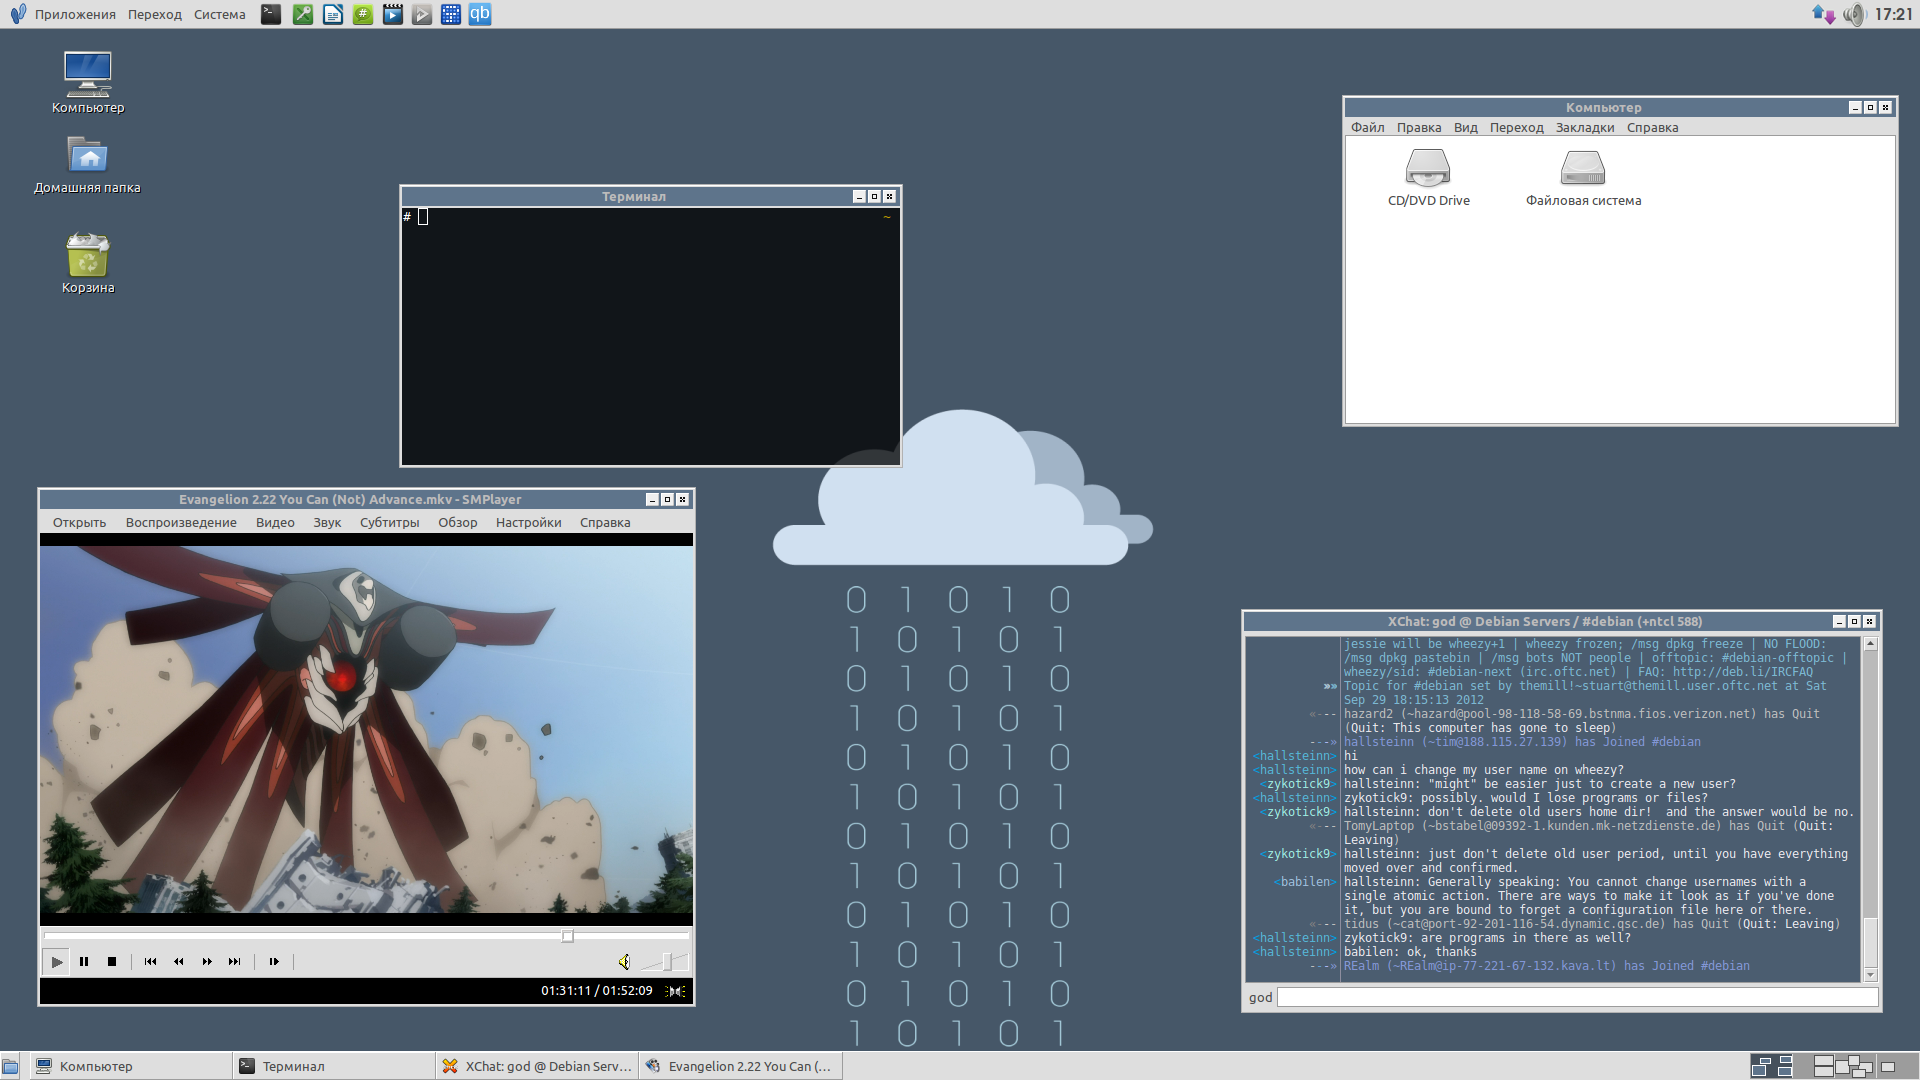Image resolution: width=1920 pixels, height=1080 pixels.
Task: Open the Субтитры menu
Action: pos(390,523)
